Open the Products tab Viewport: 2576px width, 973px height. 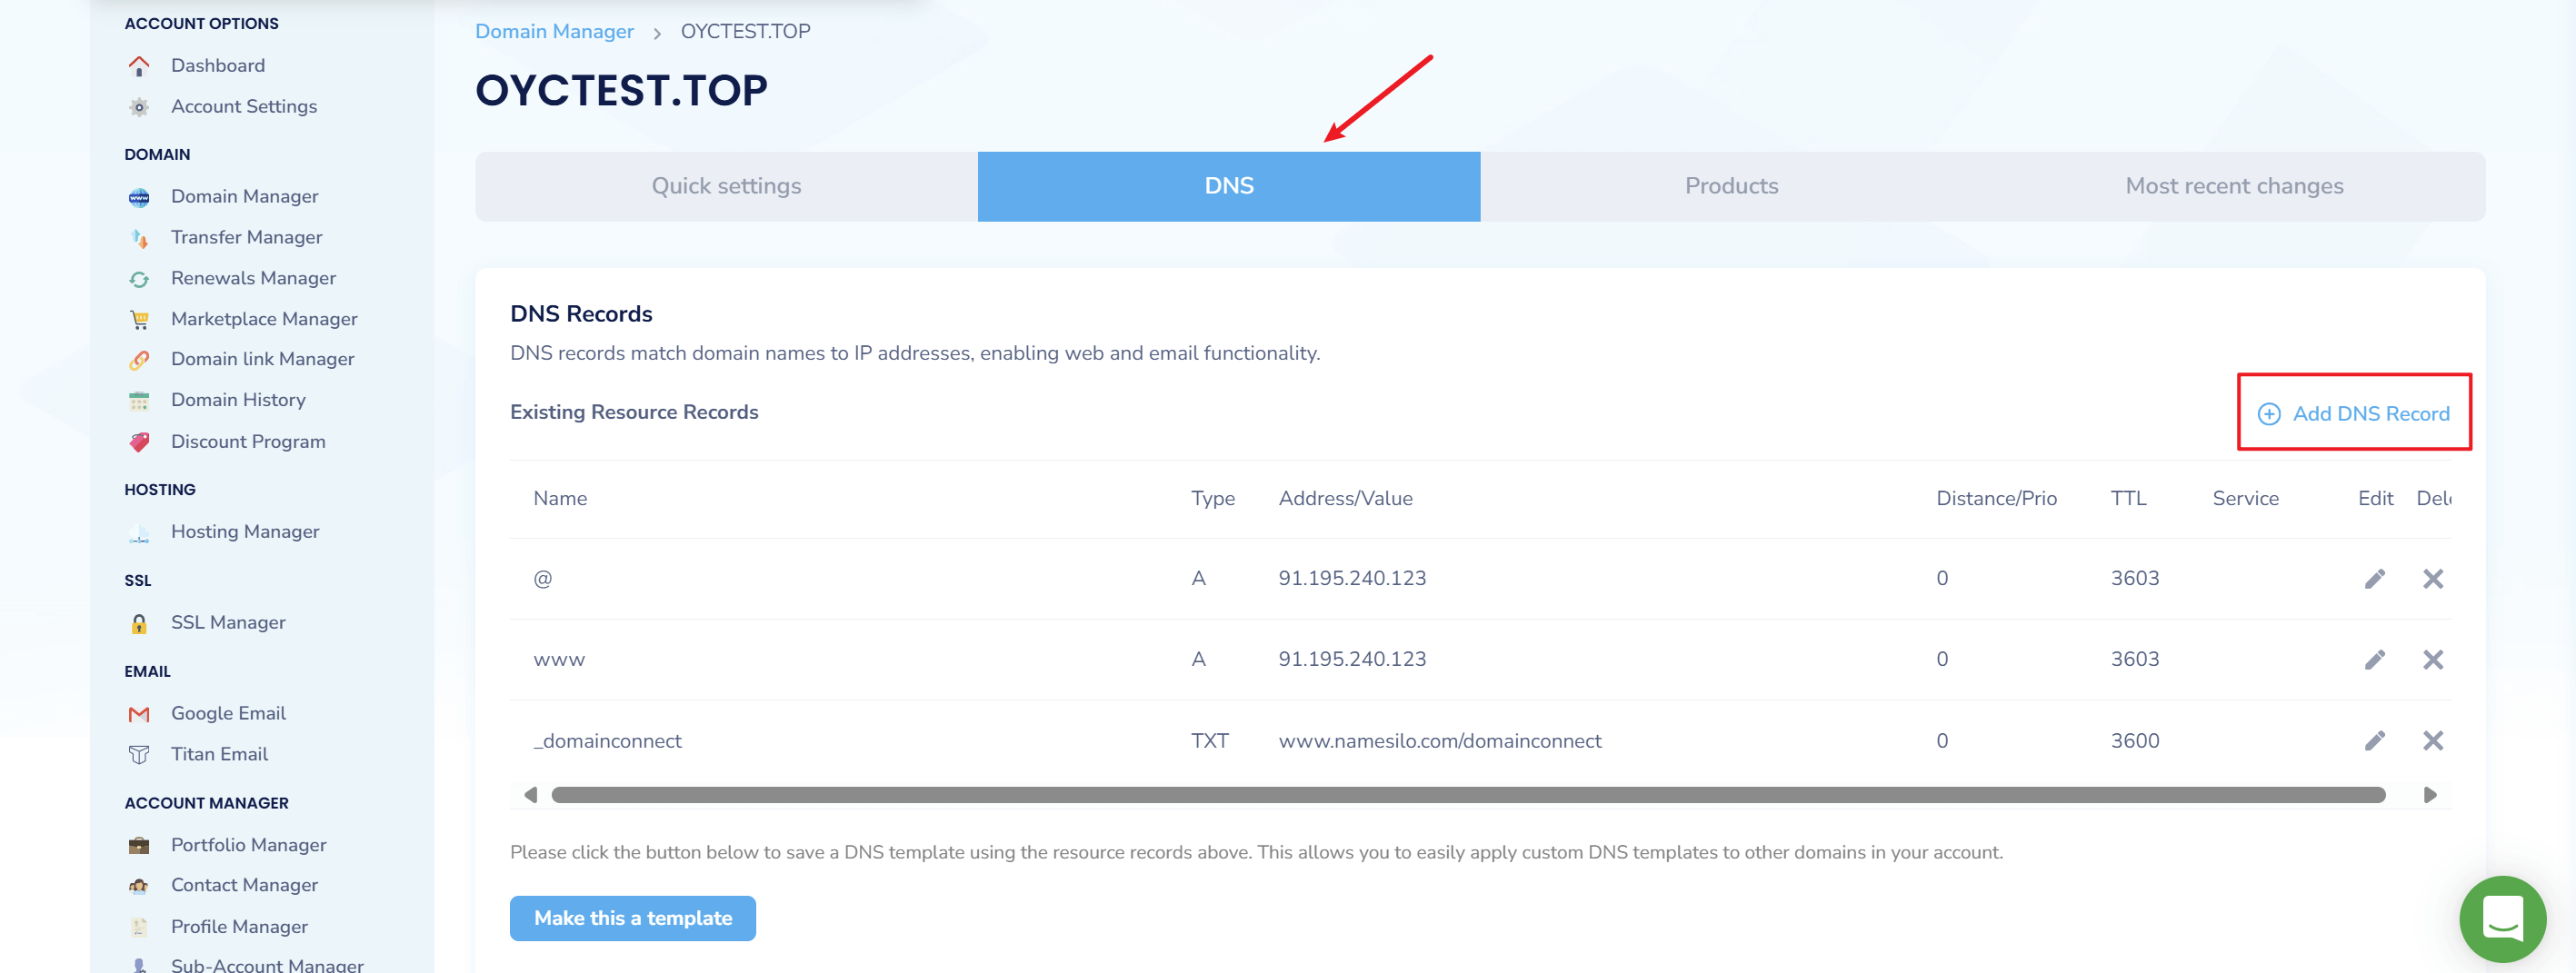[1730, 187]
